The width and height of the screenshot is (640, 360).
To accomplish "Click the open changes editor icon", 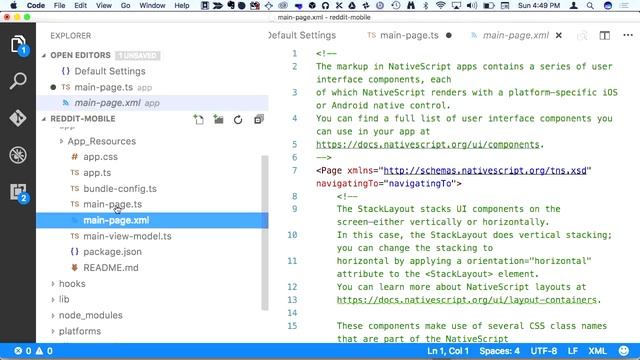I will point(582,36).
